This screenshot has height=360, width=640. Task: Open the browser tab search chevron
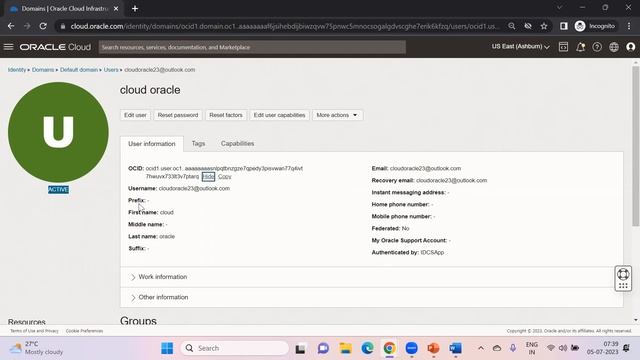coord(560,7)
